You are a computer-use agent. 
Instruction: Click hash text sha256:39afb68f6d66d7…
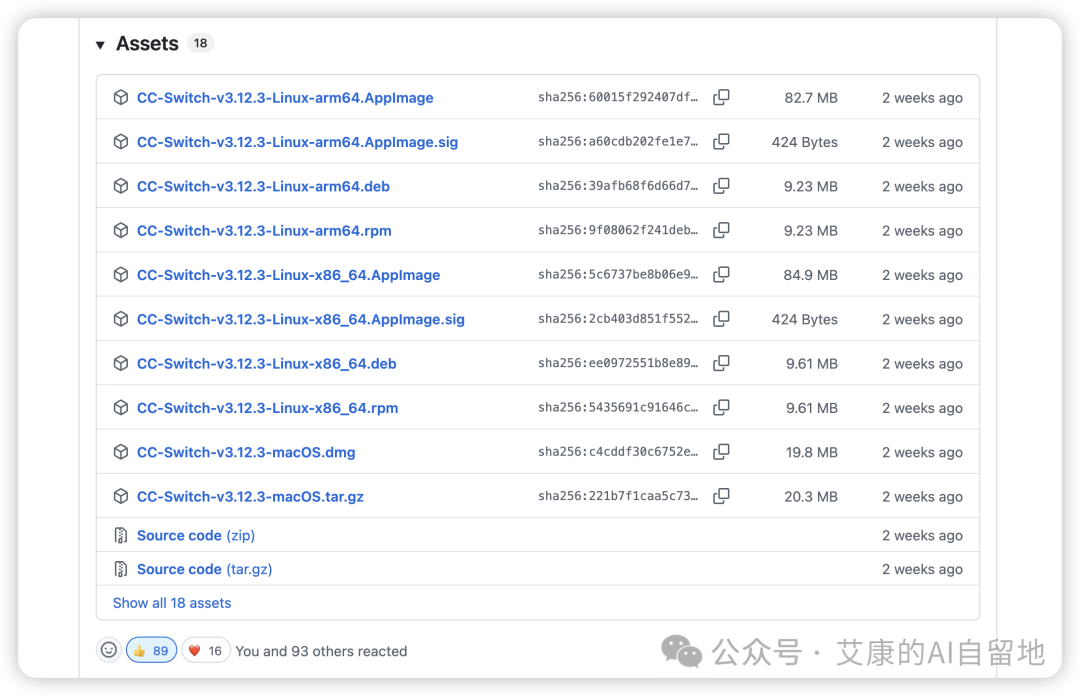(x=618, y=186)
